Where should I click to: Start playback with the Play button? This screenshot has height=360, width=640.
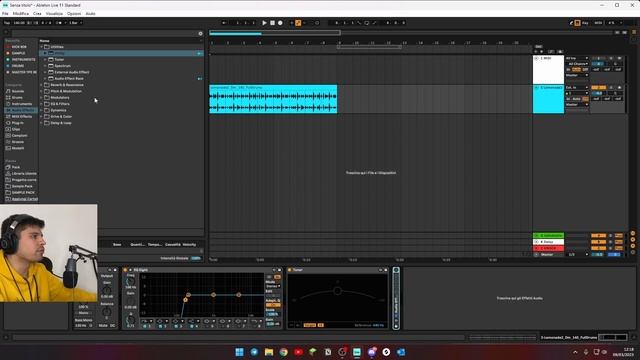(x=264, y=23)
